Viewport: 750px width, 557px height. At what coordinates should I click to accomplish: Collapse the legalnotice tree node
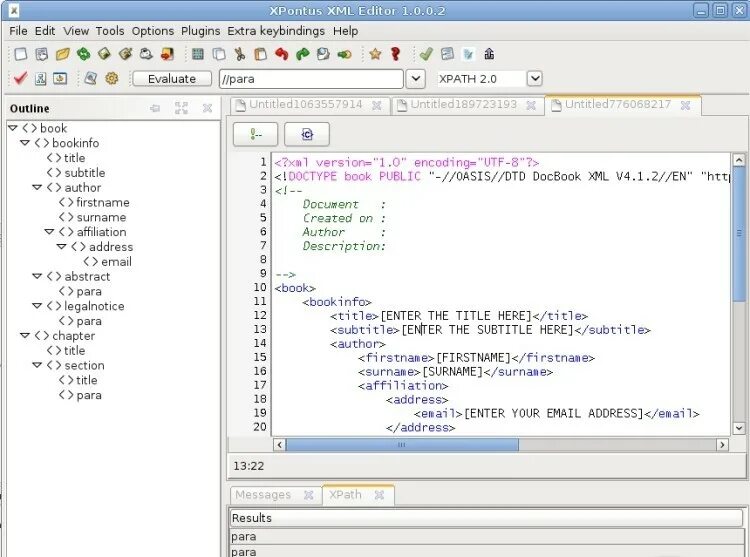[x=37, y=306]
